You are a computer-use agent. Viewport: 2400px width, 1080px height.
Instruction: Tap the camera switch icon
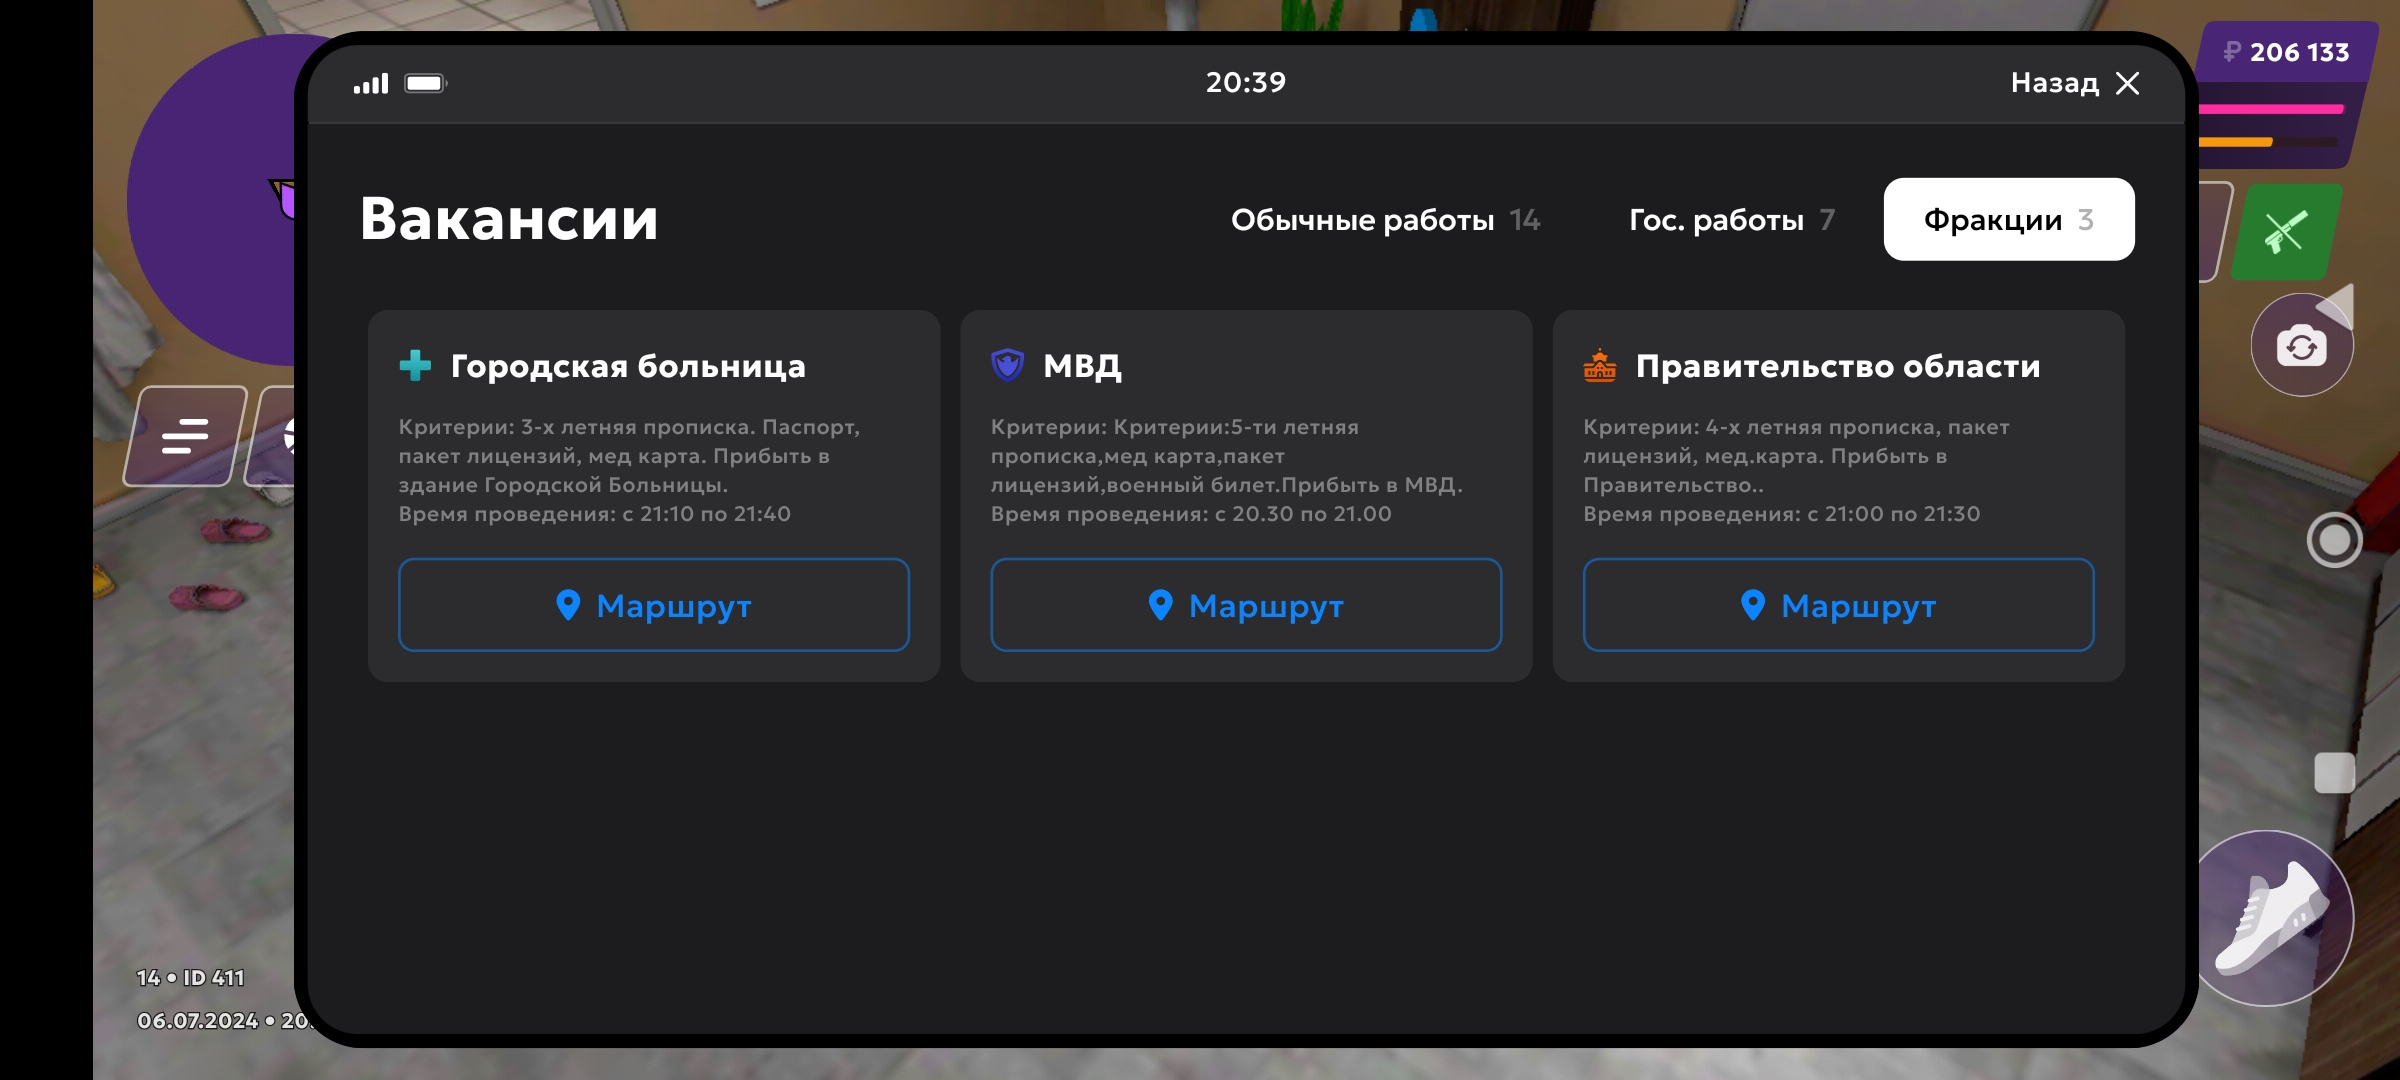tap(2301, 346)
